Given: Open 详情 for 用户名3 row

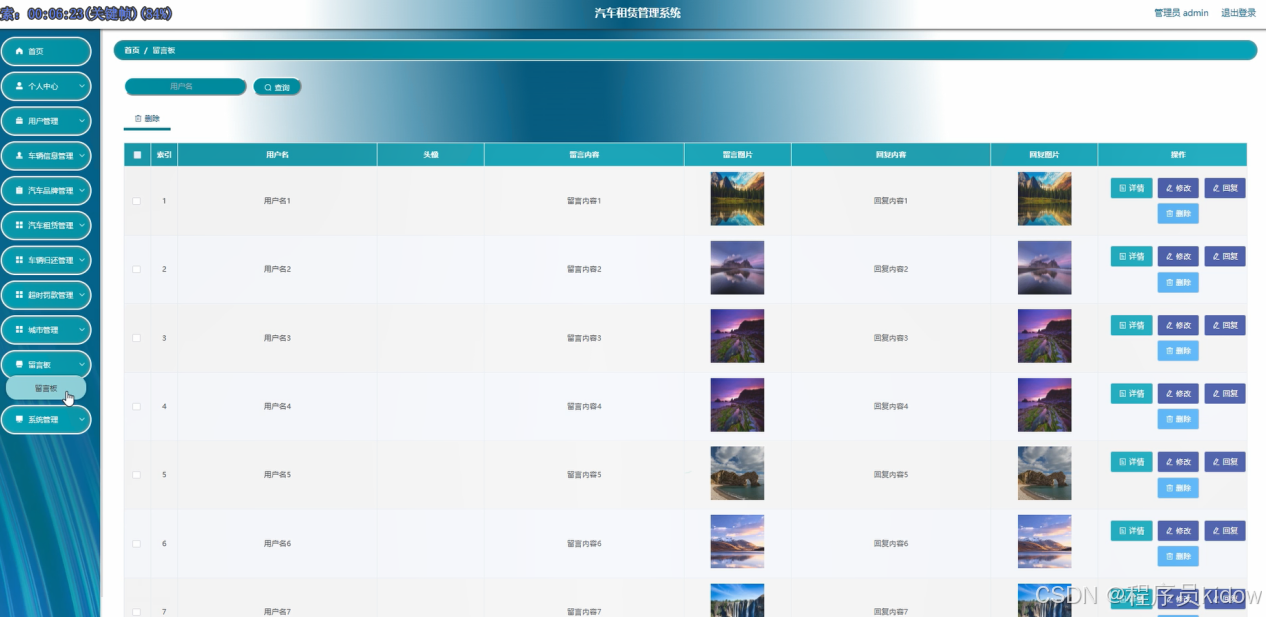Looking at the screenshot, I should pos(1131,326).
